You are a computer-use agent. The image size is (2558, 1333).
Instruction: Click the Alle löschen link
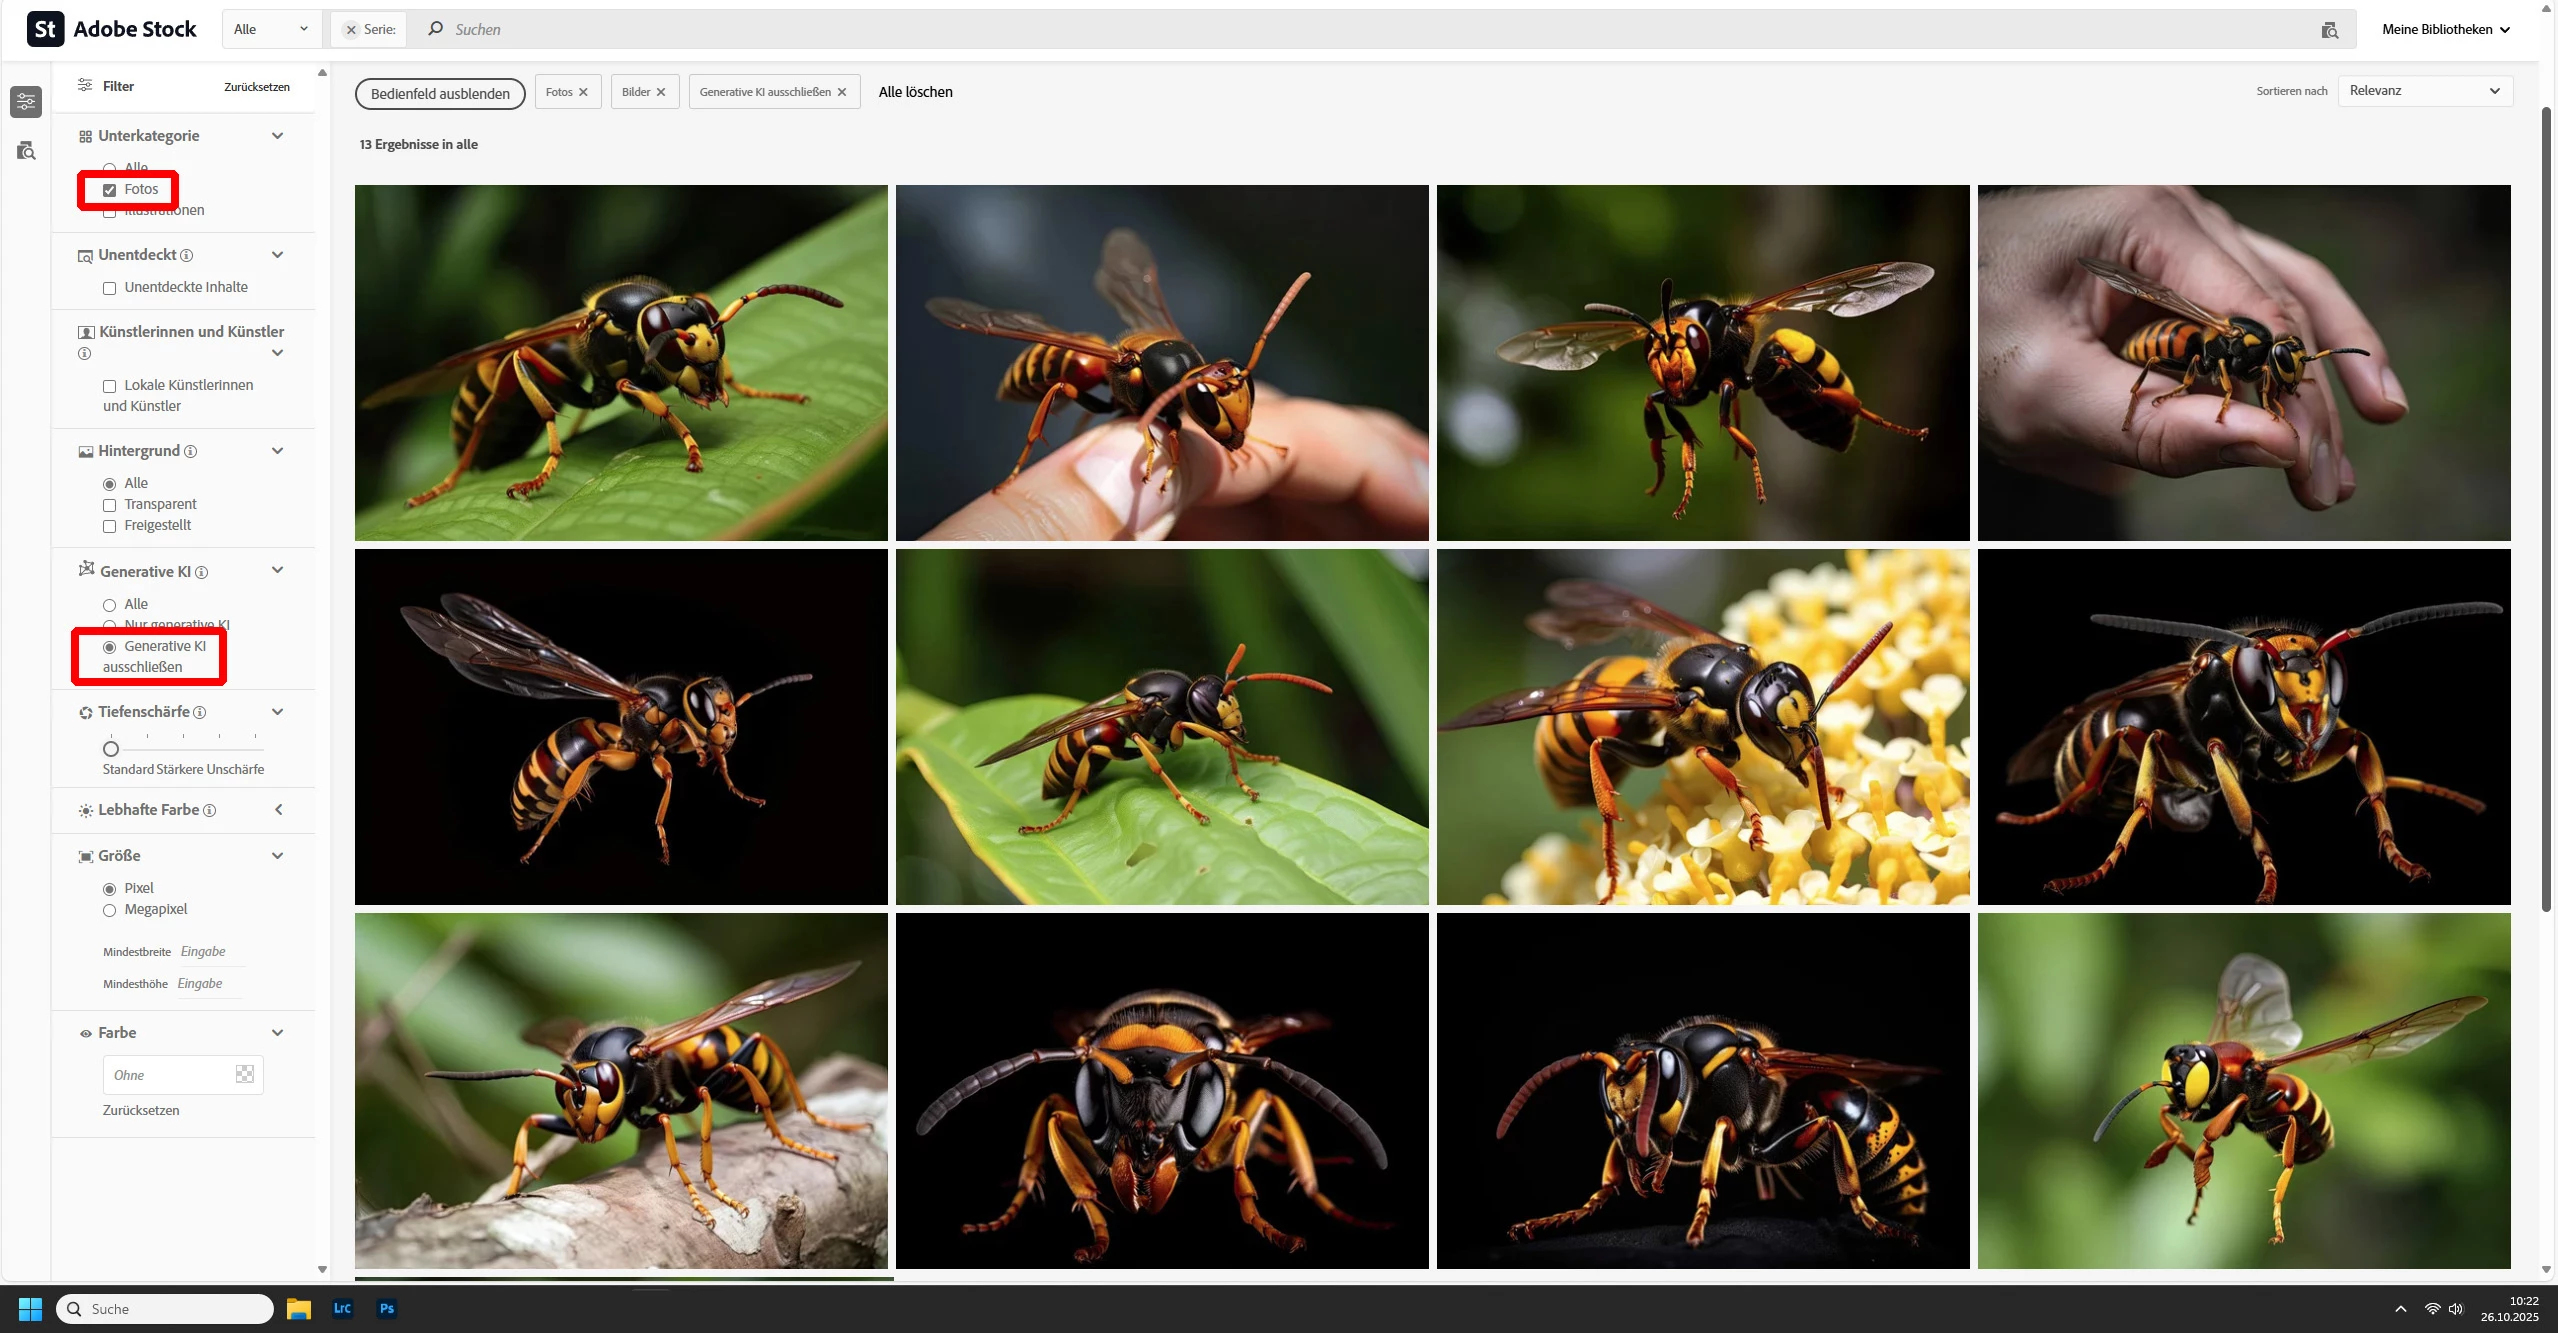pyautogui.click(x=915, y=92)
